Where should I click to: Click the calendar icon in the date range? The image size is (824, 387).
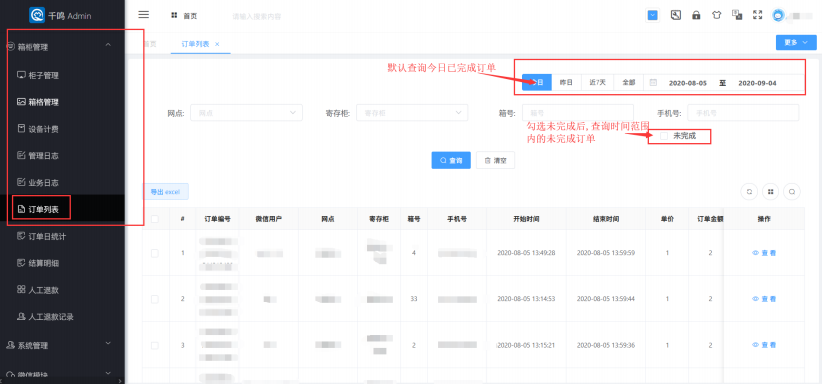(653, 83)
